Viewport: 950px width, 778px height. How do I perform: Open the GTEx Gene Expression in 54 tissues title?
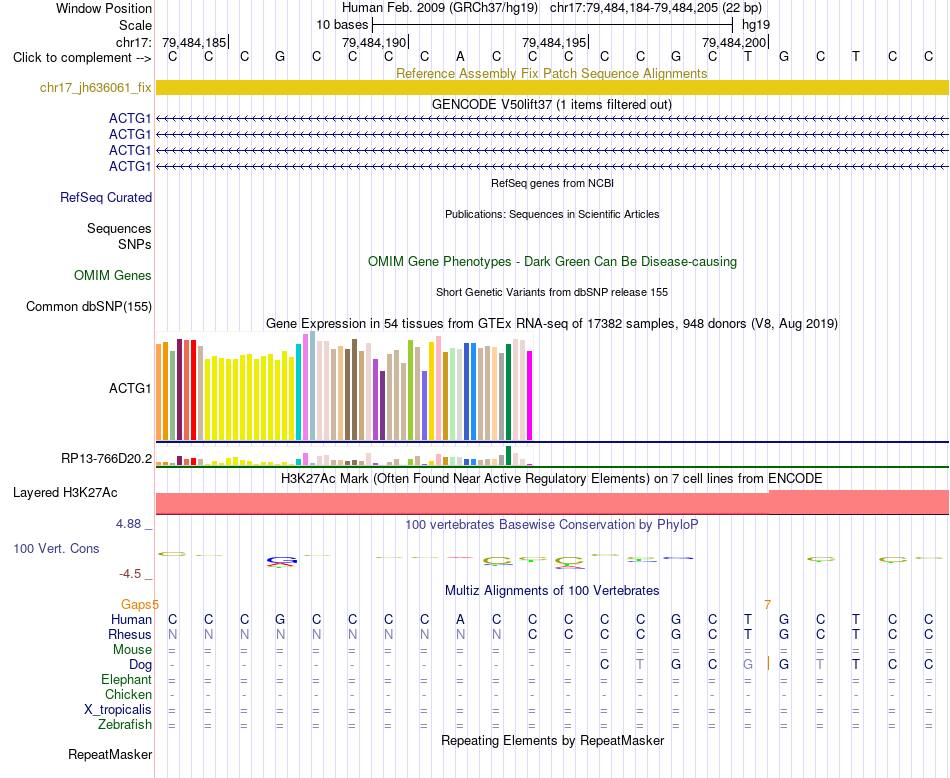(x=552, y=324)
